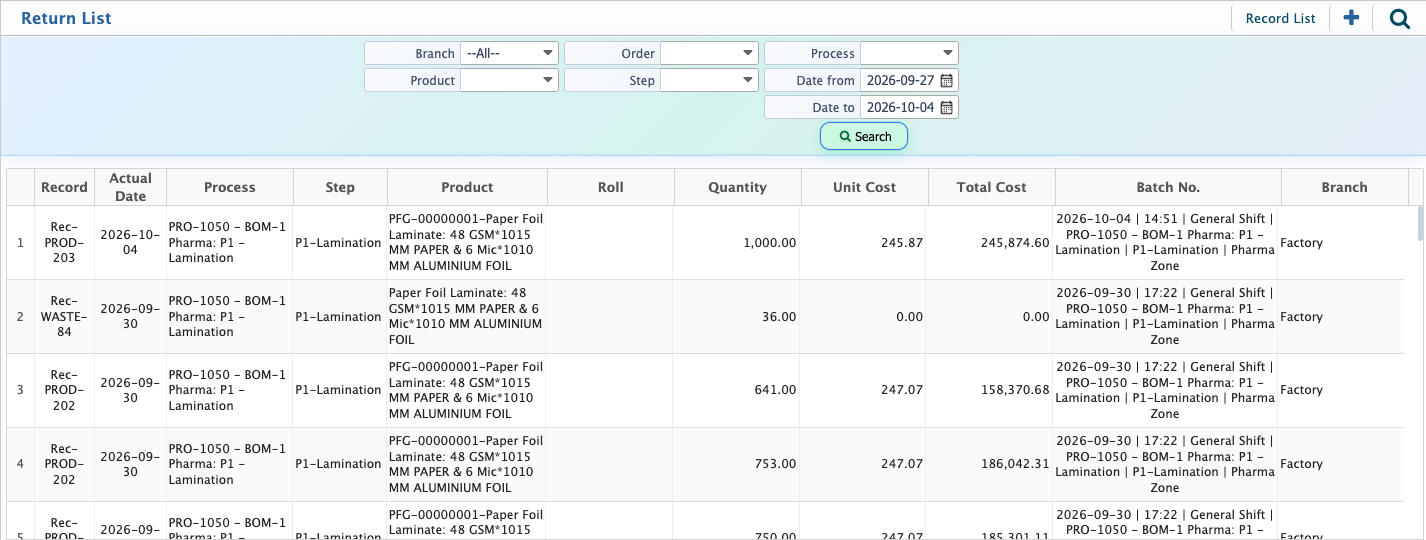Sort by Process column header
Image resolution: width=1426 pixels, height=540 pixels.
[x=230, y=187]
